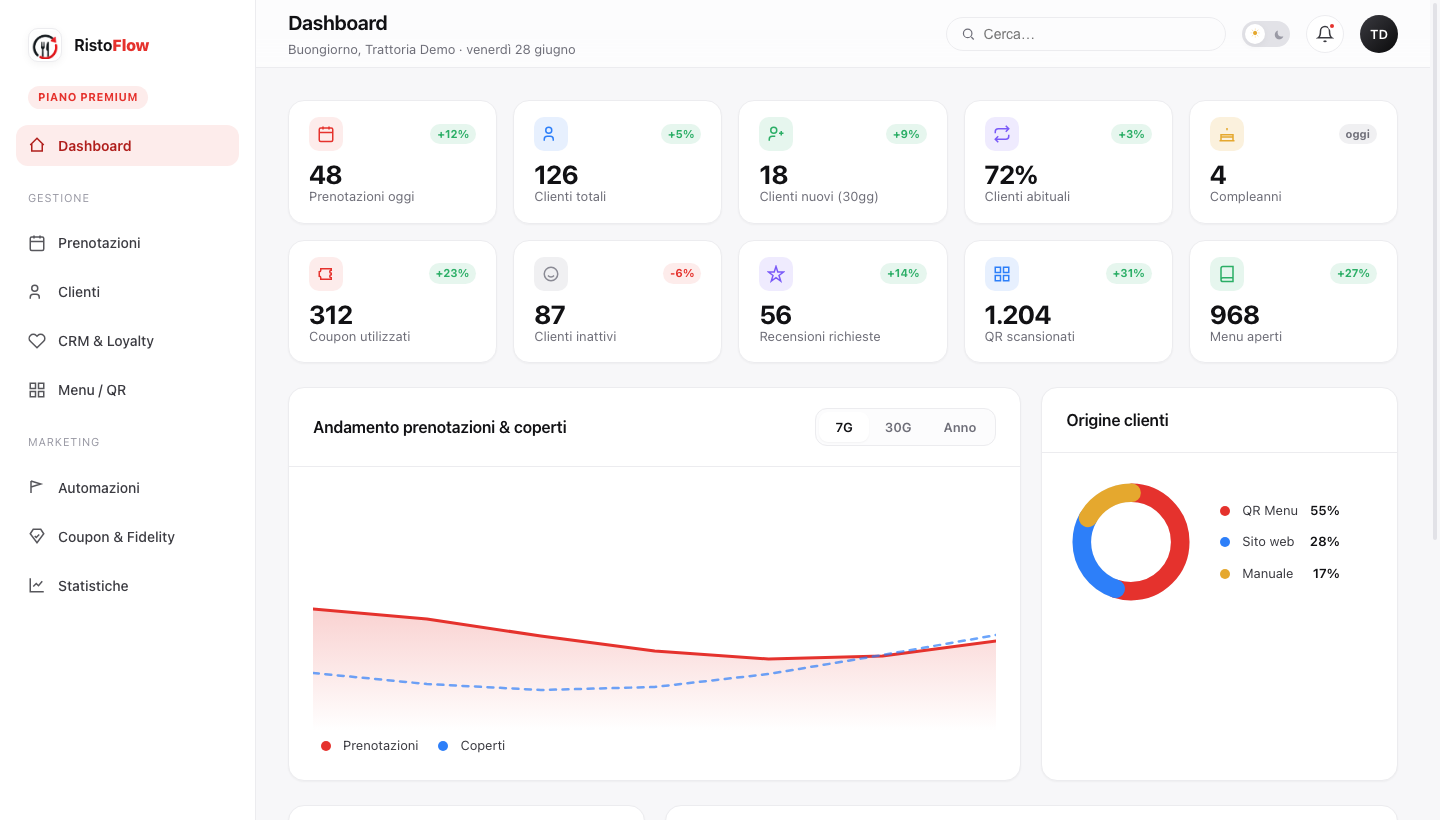Toggle Prenotazioni series in chart legend
The image size is (1440, 820).
coord(370,746)
